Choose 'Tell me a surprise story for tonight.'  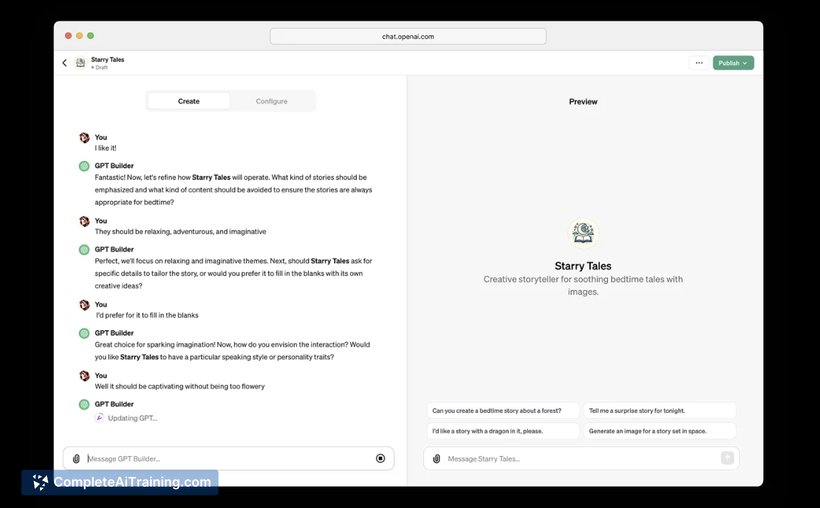click(x=659, y=411)
